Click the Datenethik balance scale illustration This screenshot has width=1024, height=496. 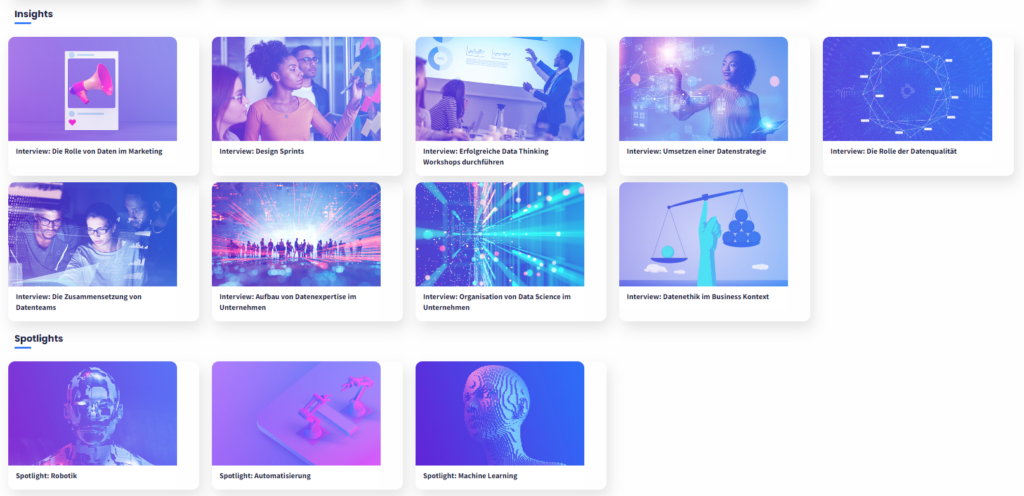click(x=703, y=234)
